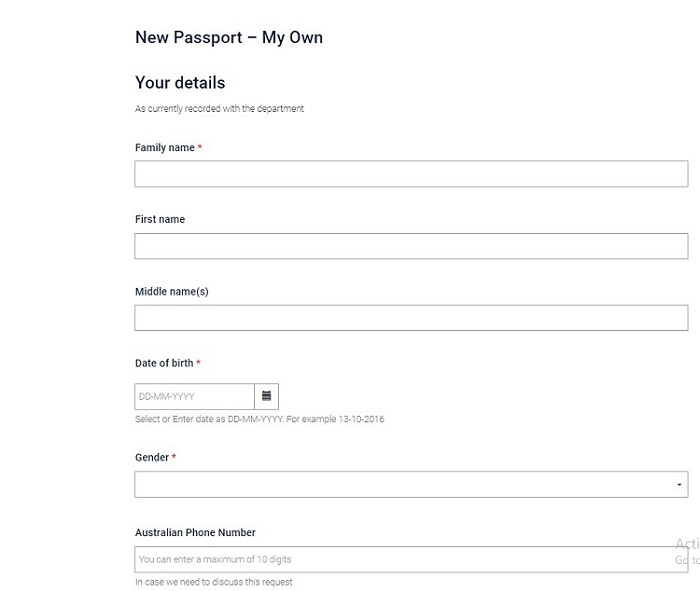Click the Gender field label

point(152,457)
